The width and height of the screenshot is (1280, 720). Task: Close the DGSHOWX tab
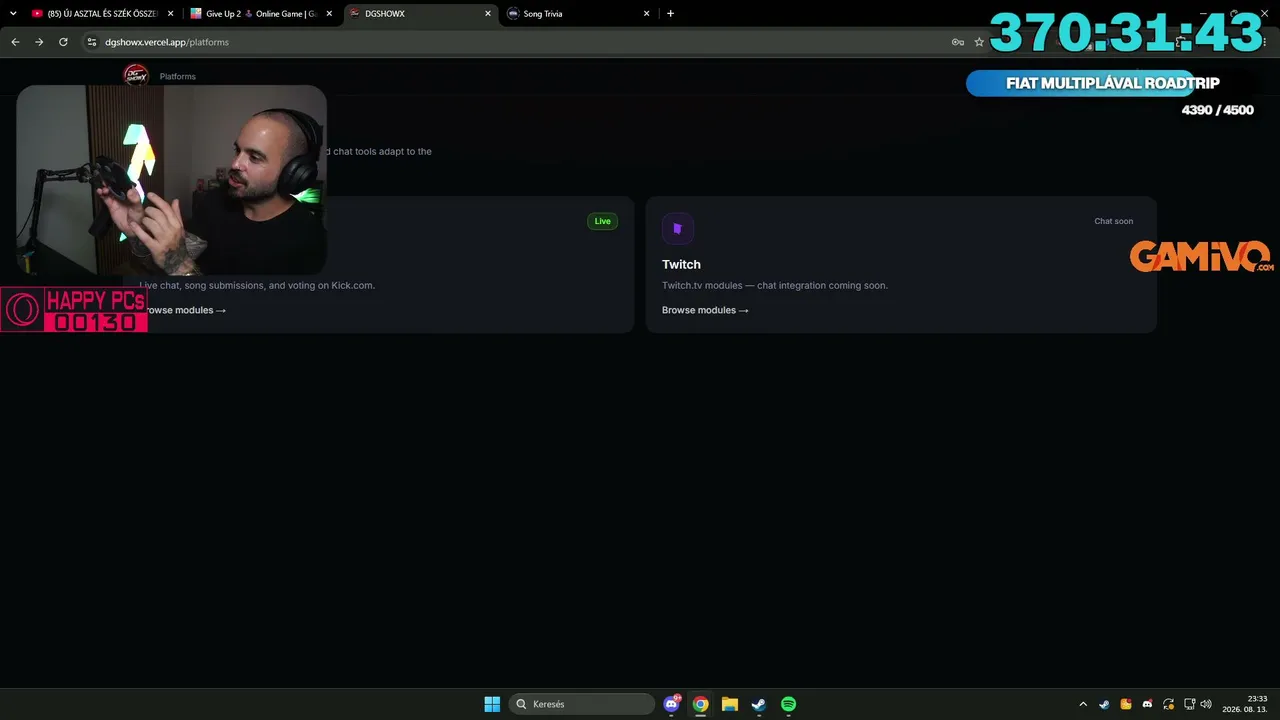[x=488, y=14]
